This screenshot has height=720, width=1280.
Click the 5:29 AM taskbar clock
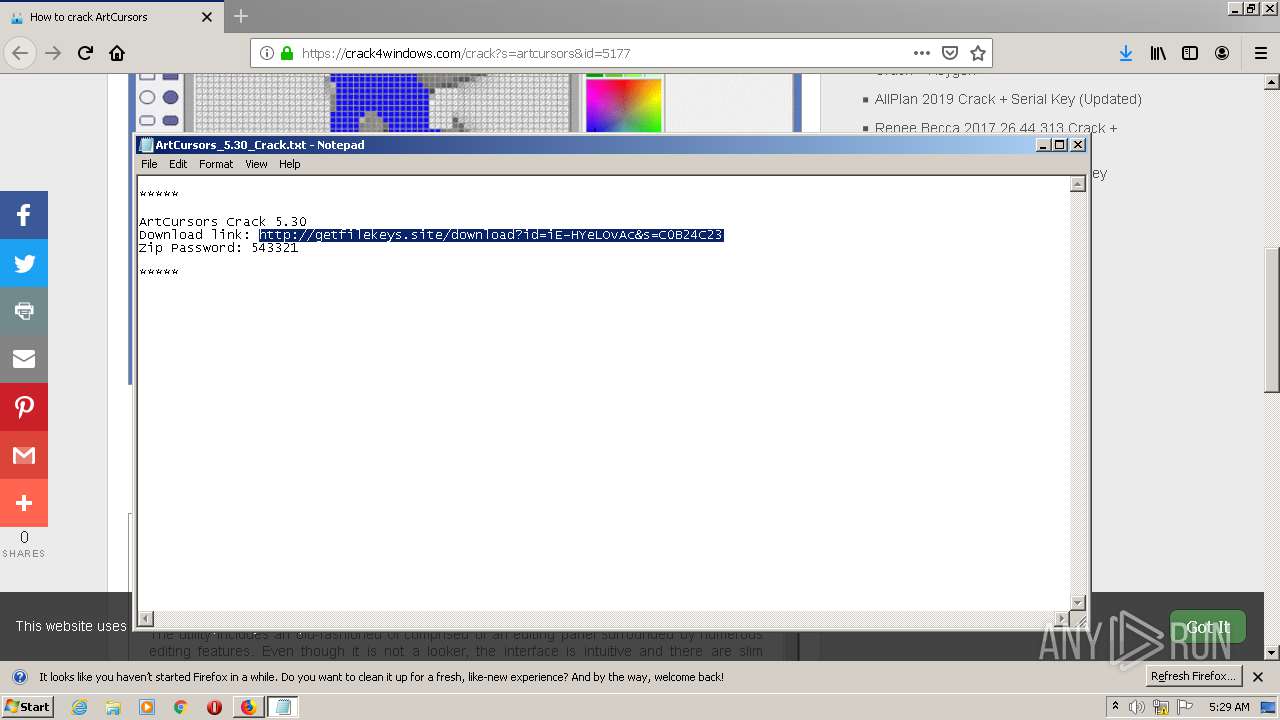click(1229, 707)
